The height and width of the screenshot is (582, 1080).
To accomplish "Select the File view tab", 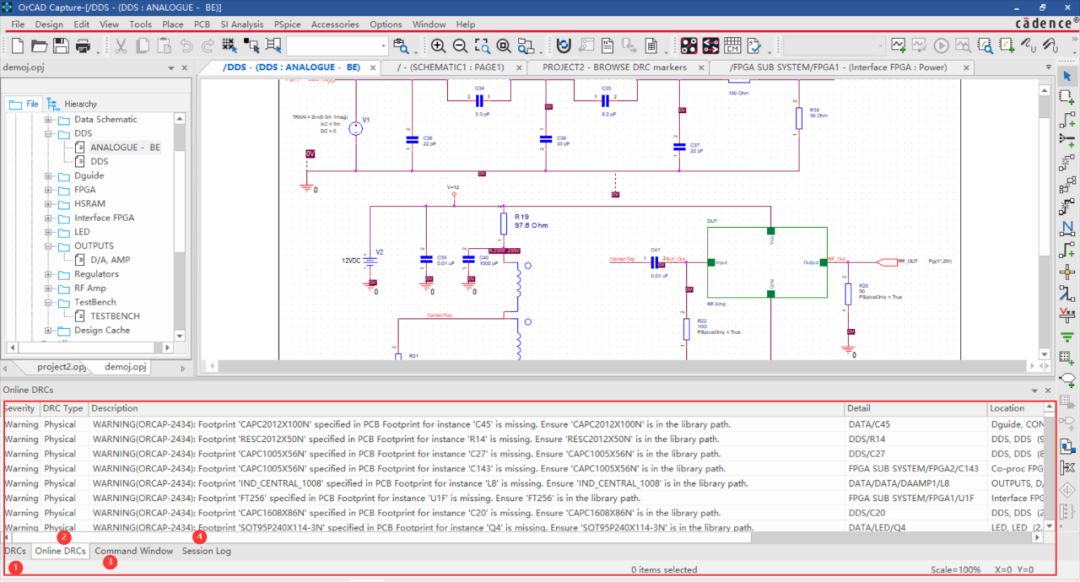I will coord(24,104).
